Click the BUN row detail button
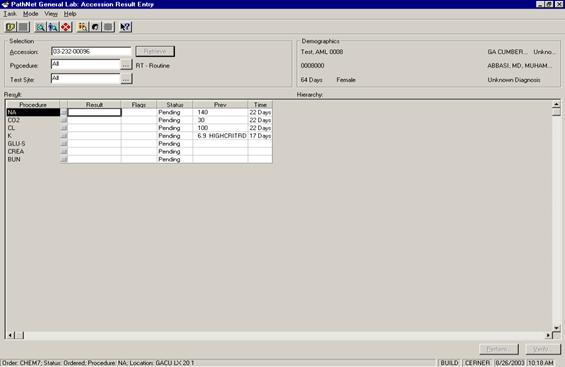The height and width of the screenshot is (367, 565). click(63, 160)
